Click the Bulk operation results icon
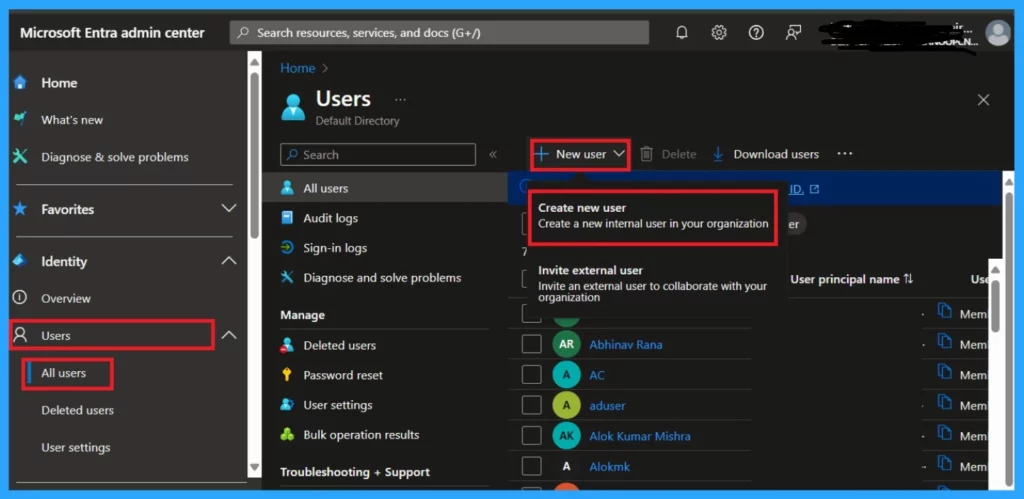 point(287,434)
